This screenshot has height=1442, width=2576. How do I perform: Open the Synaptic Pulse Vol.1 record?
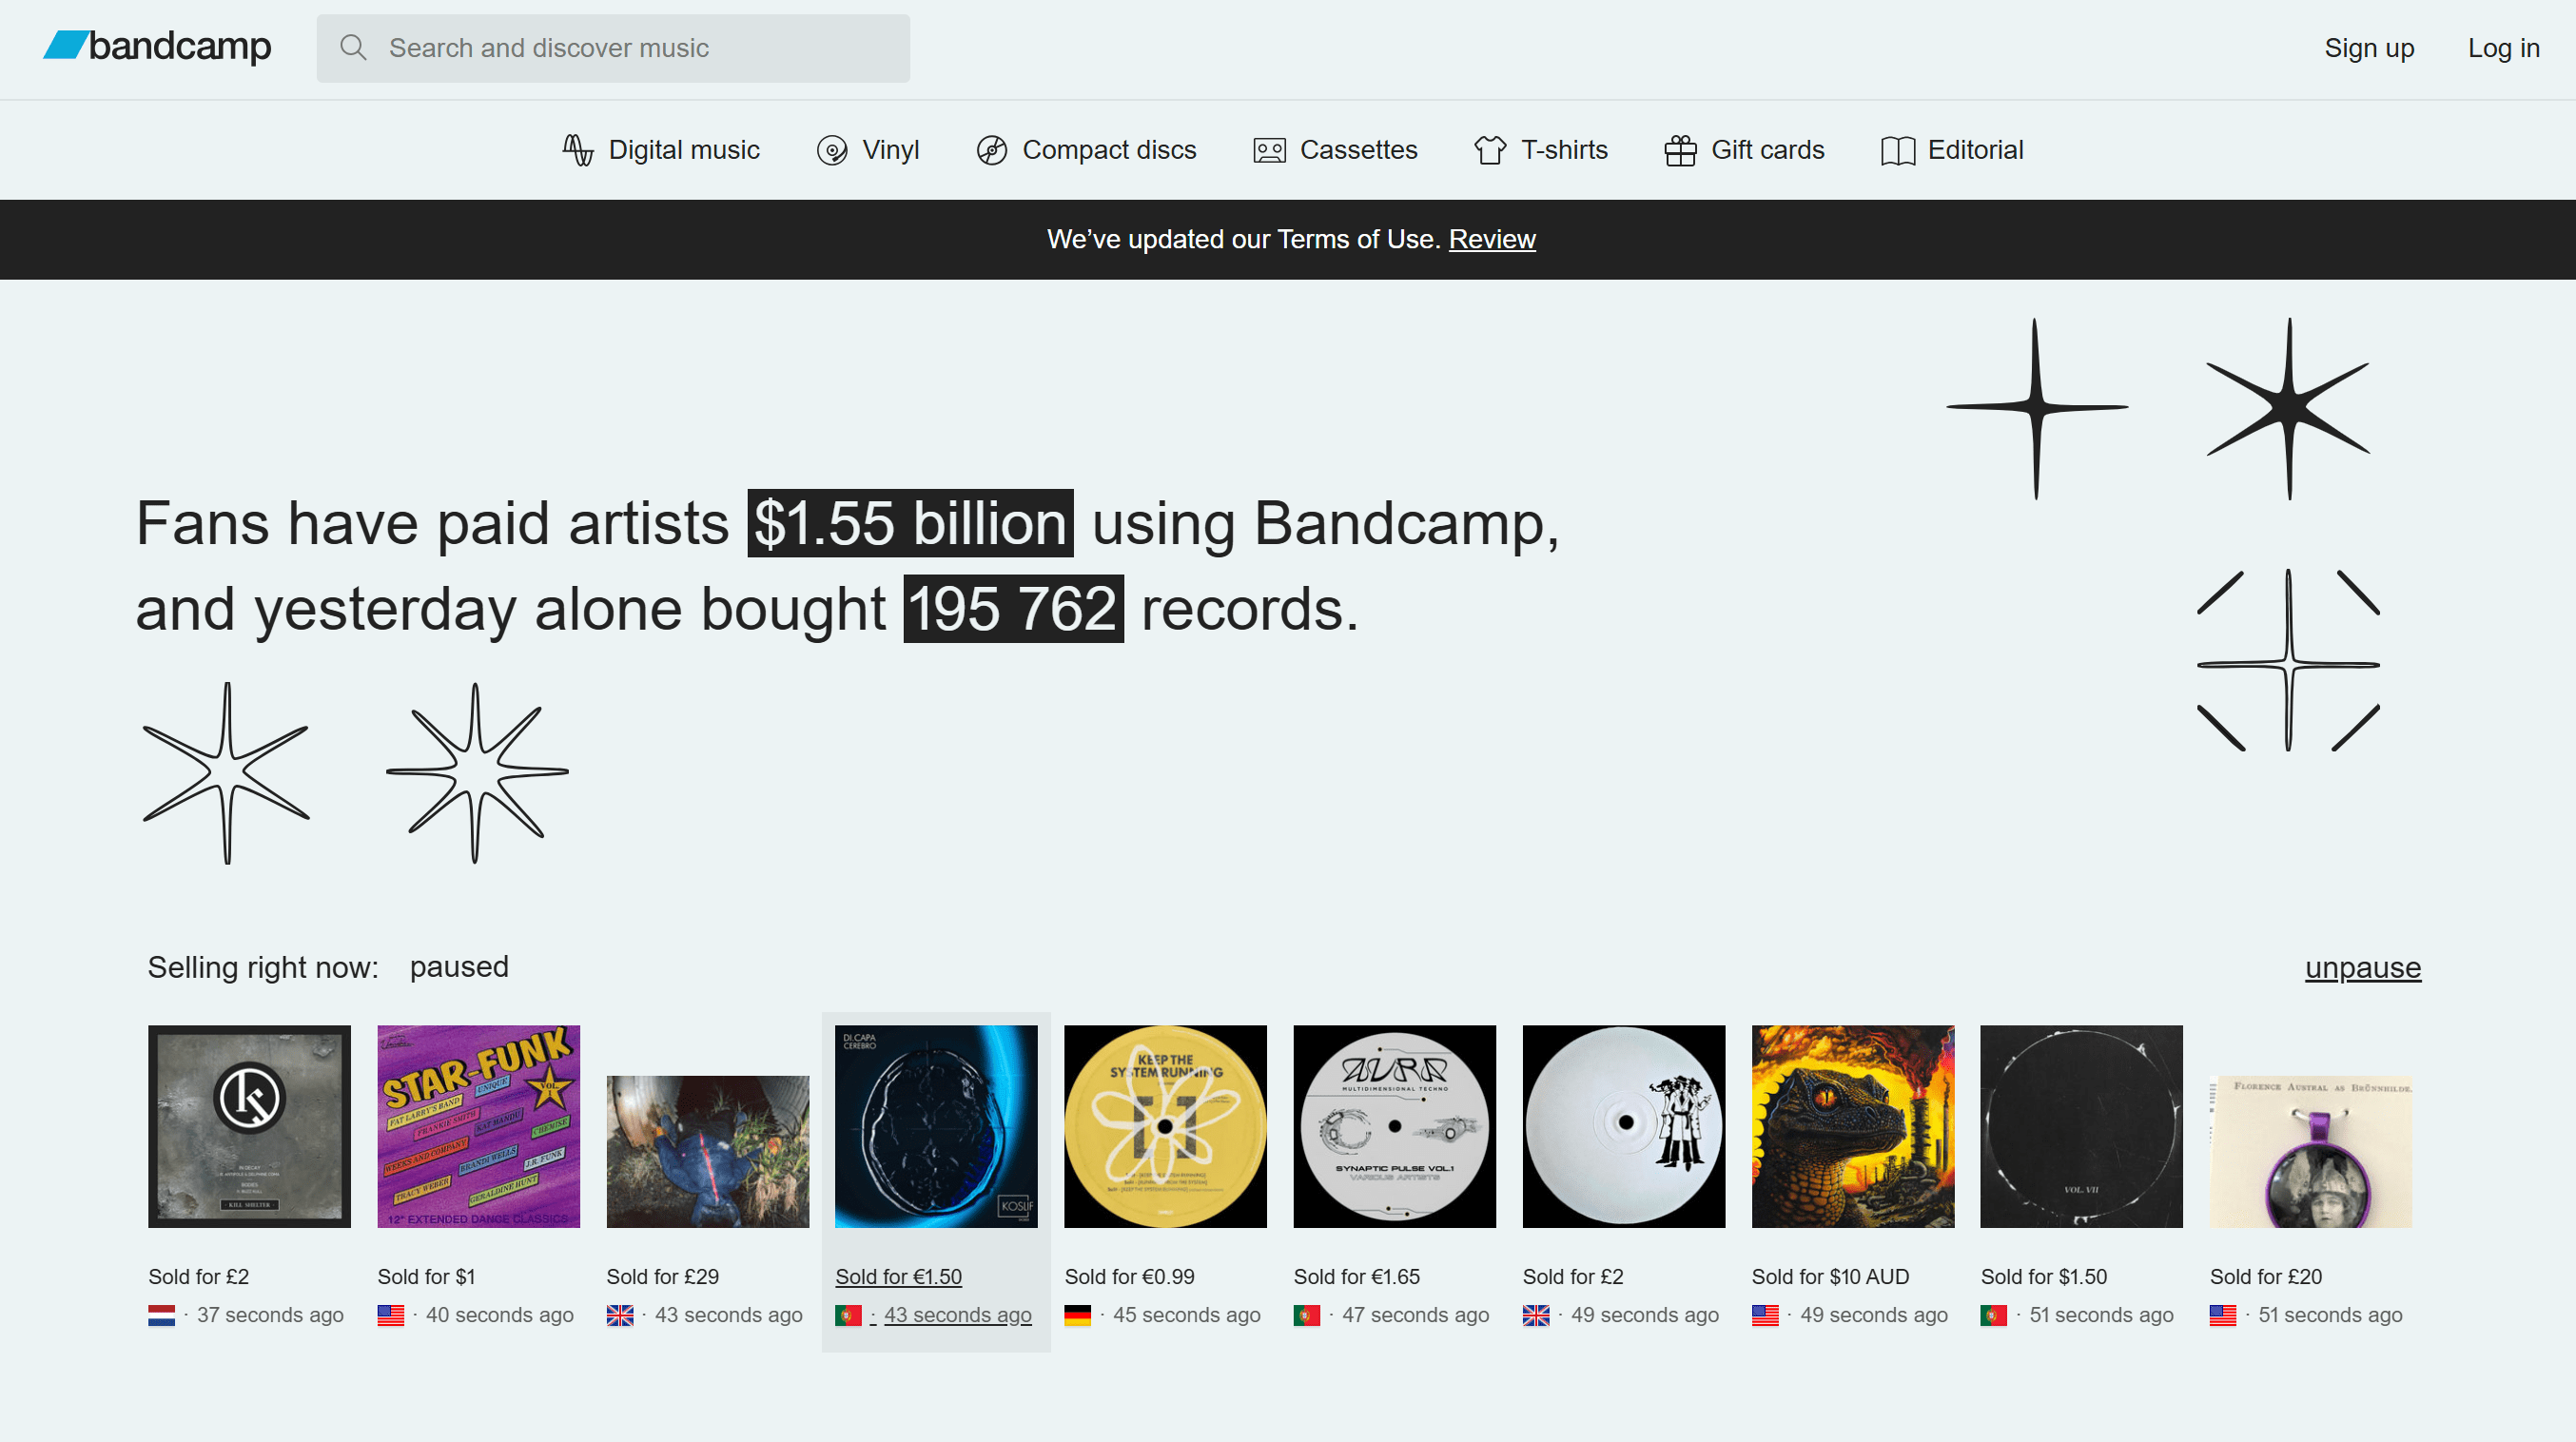(1394, 1126)
